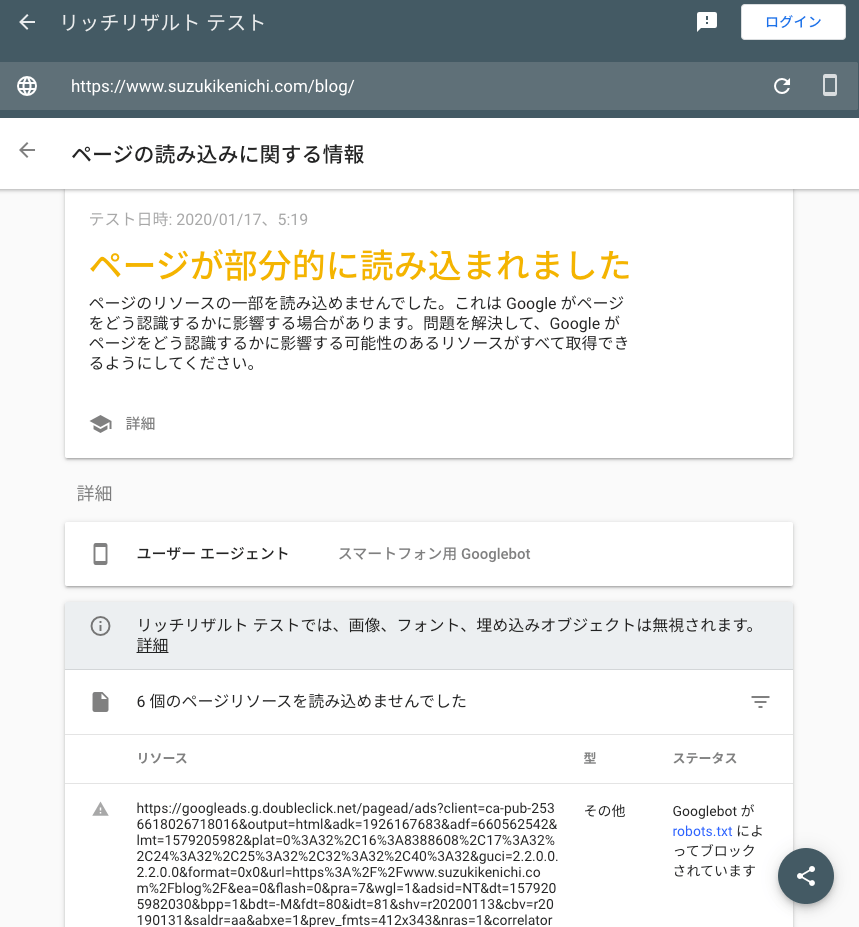This screenshot has height=927, width=859.
Task: Click the globe icon beside the URL
Action: 27,86
